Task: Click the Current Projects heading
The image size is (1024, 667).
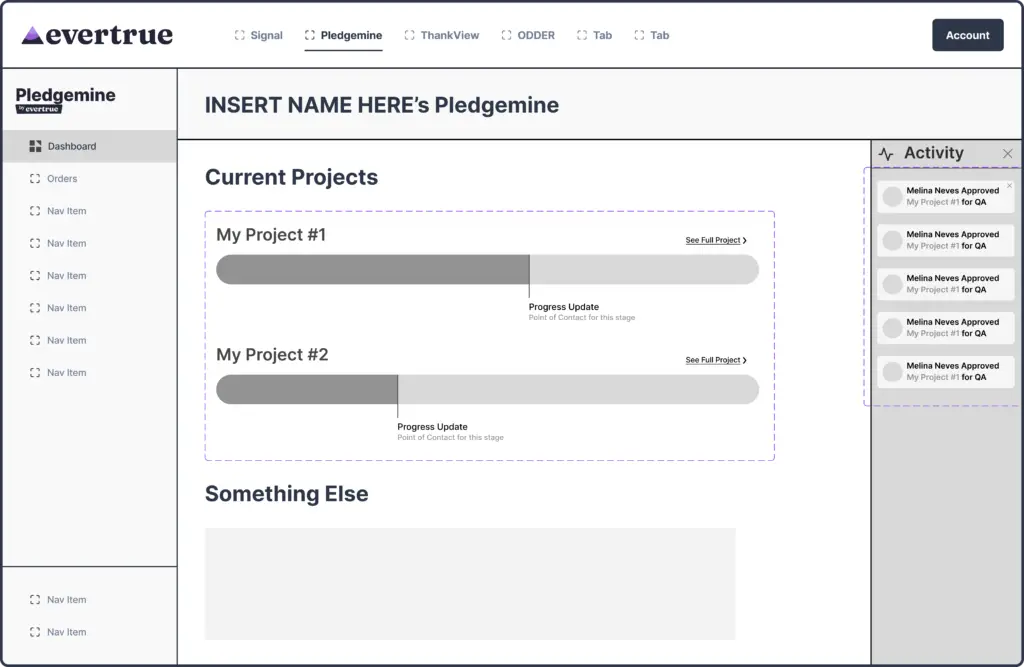Action: tap(291, 177)
